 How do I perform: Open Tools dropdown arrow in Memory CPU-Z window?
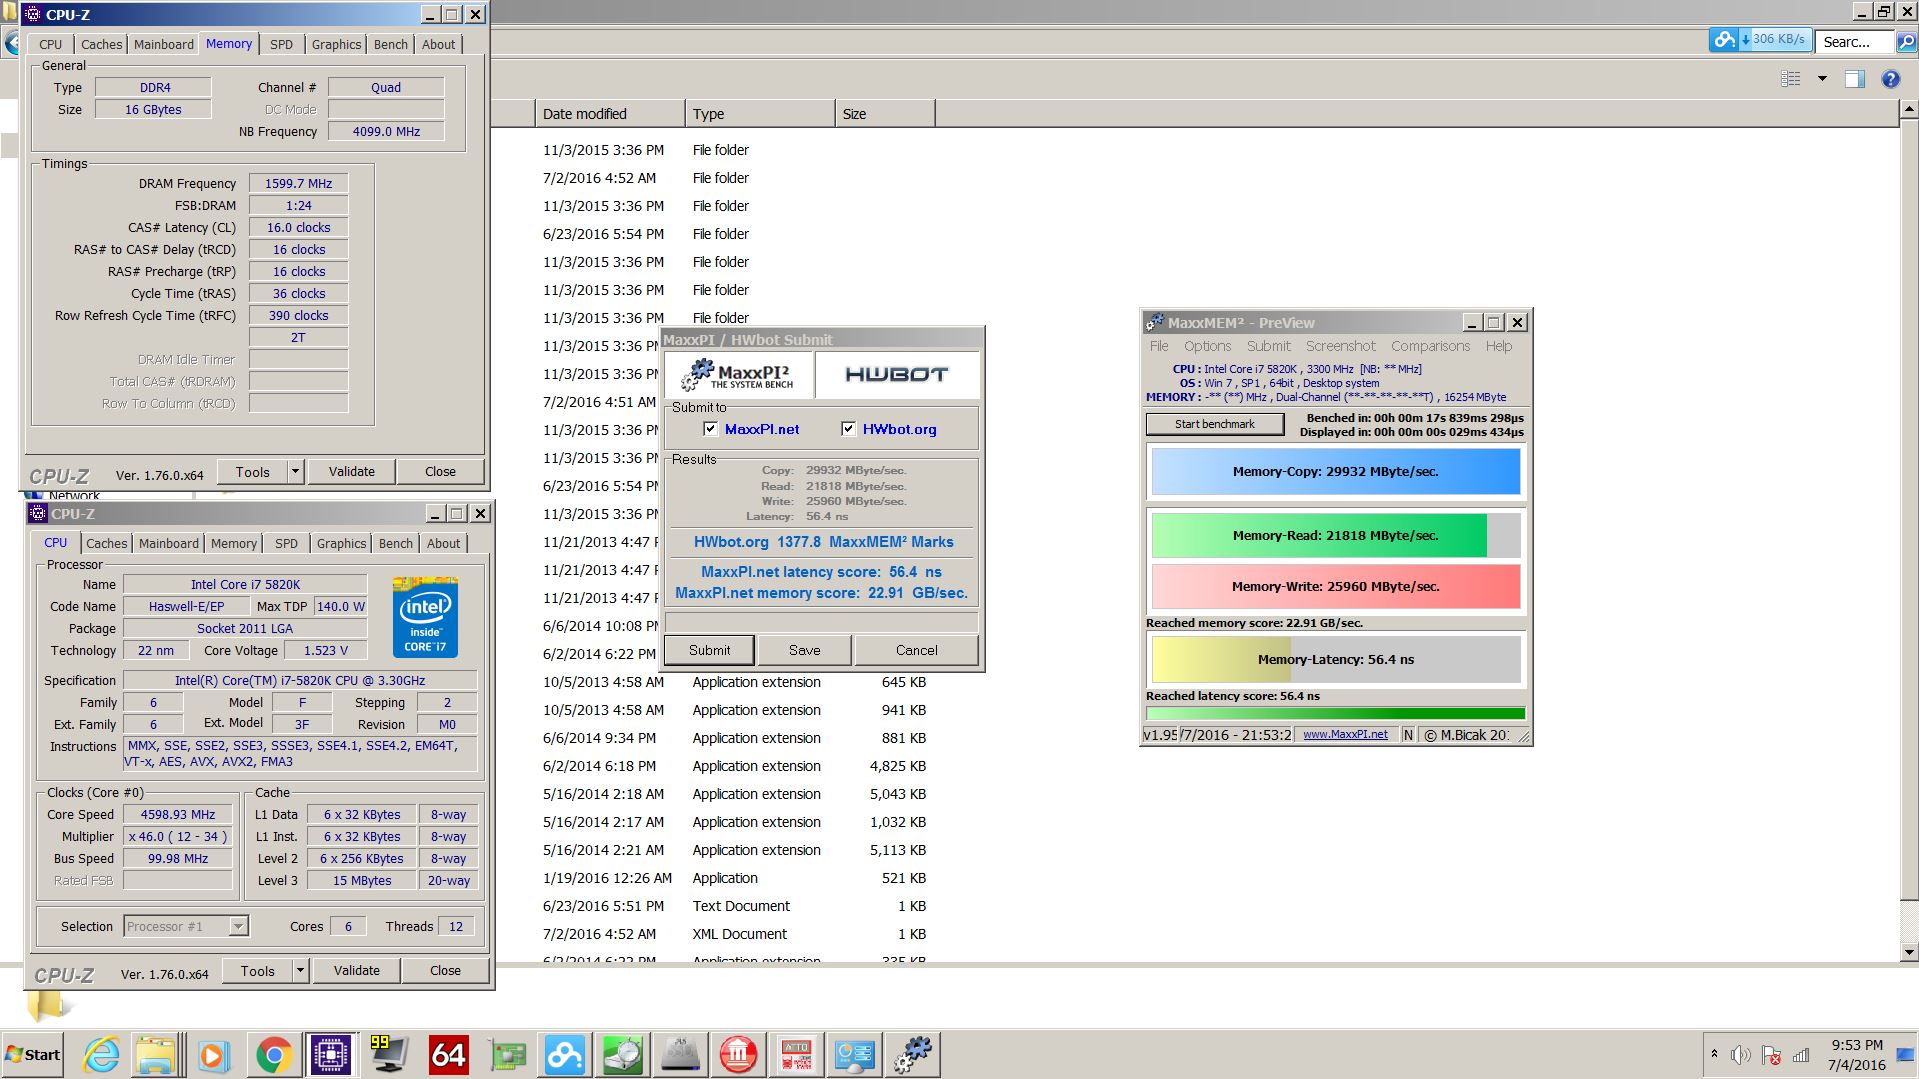pyautogui.click(x=295, y=472)
